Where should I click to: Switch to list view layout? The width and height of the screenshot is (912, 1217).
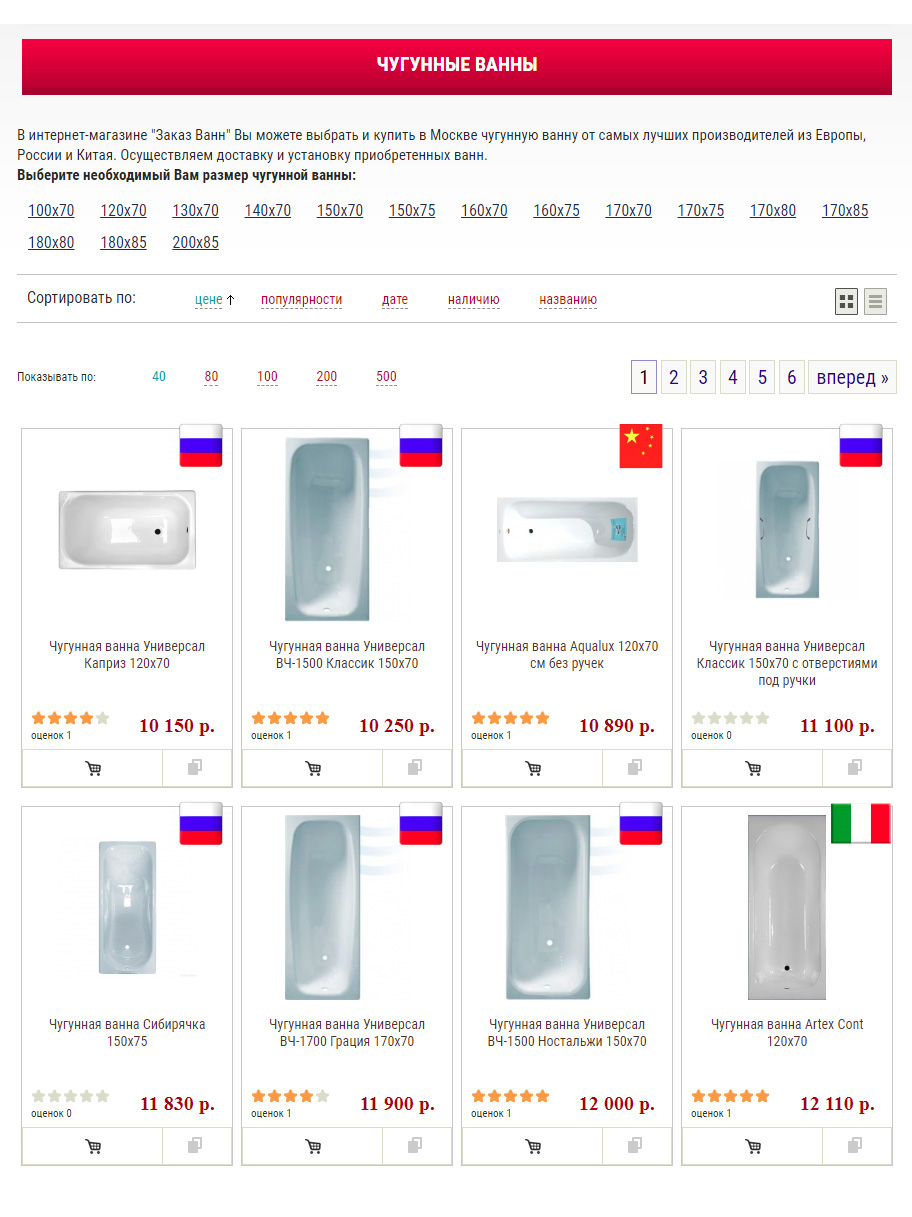[x=876, y=301]
